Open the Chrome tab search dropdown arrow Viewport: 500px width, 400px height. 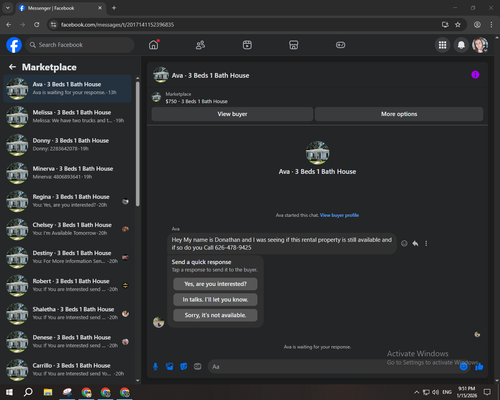(x=8, y=8)
